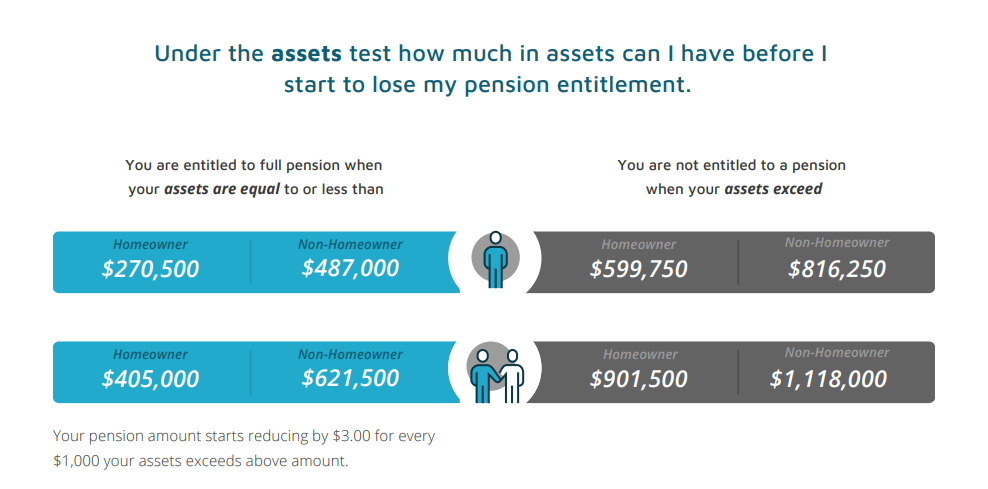The width and height of the screenshot is (988, 489).
Task: Click the bold 'assets' word in heading
Action: 306,54
